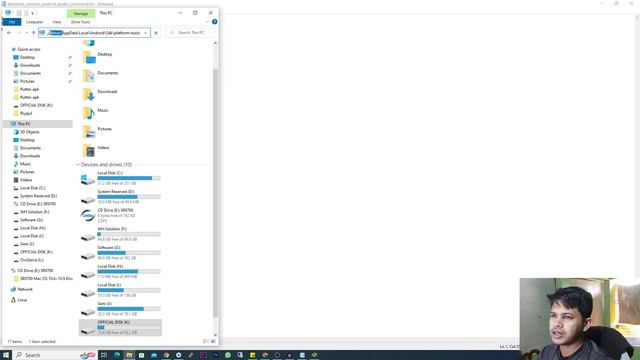Open the View ribbon tab

57,22
